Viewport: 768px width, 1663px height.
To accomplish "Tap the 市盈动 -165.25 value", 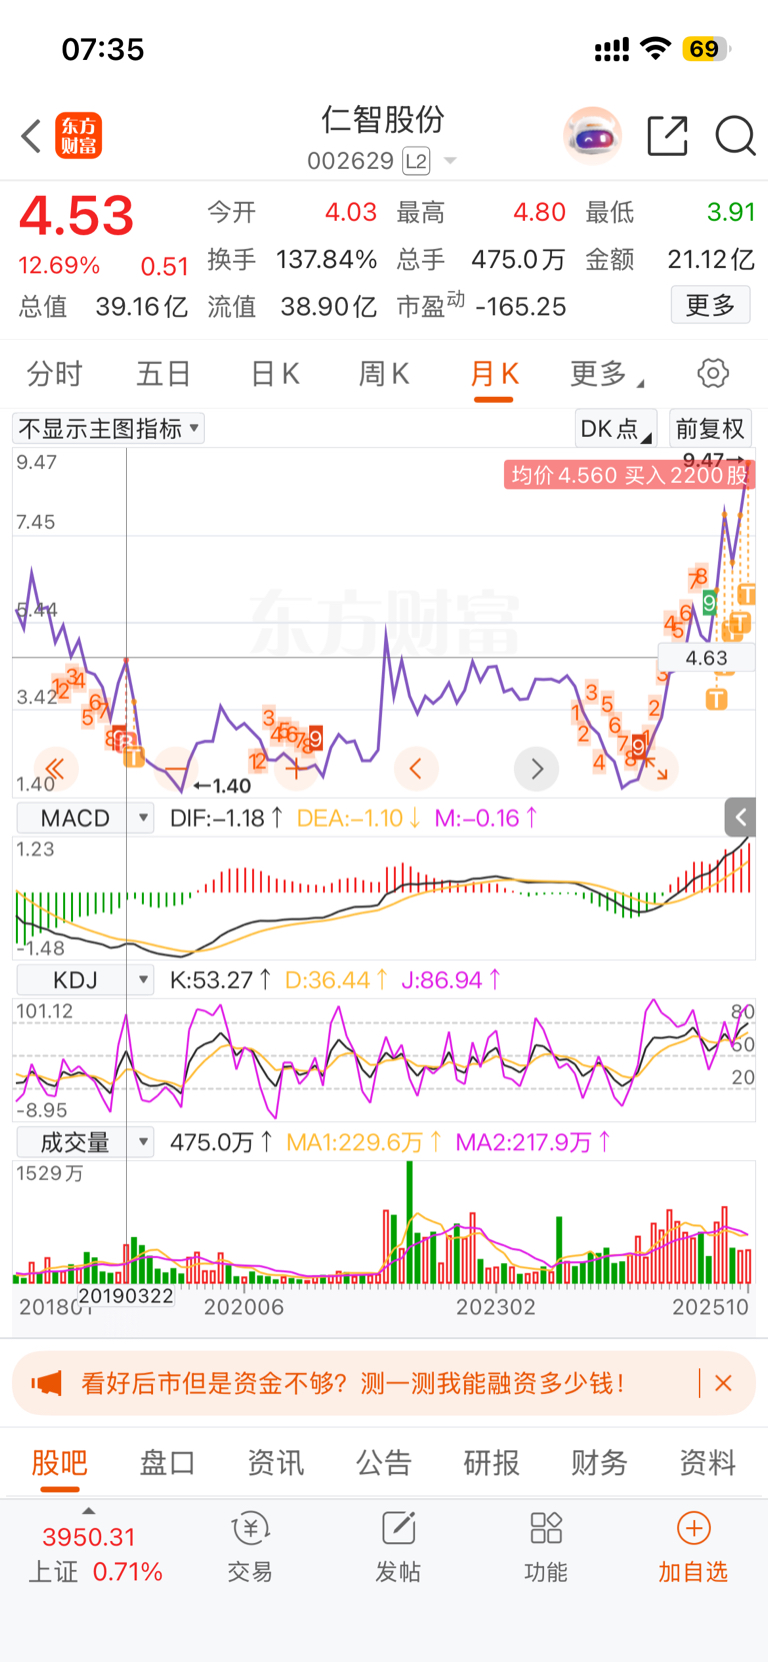I will (x=482, y=305).
